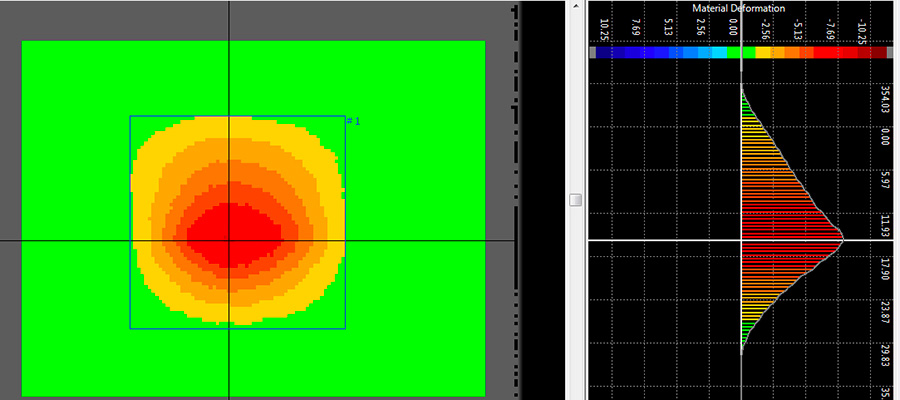Click the scroll-up arrow above the chart panel
This screenshot has width=900, height=400.
tap(574, 7)
